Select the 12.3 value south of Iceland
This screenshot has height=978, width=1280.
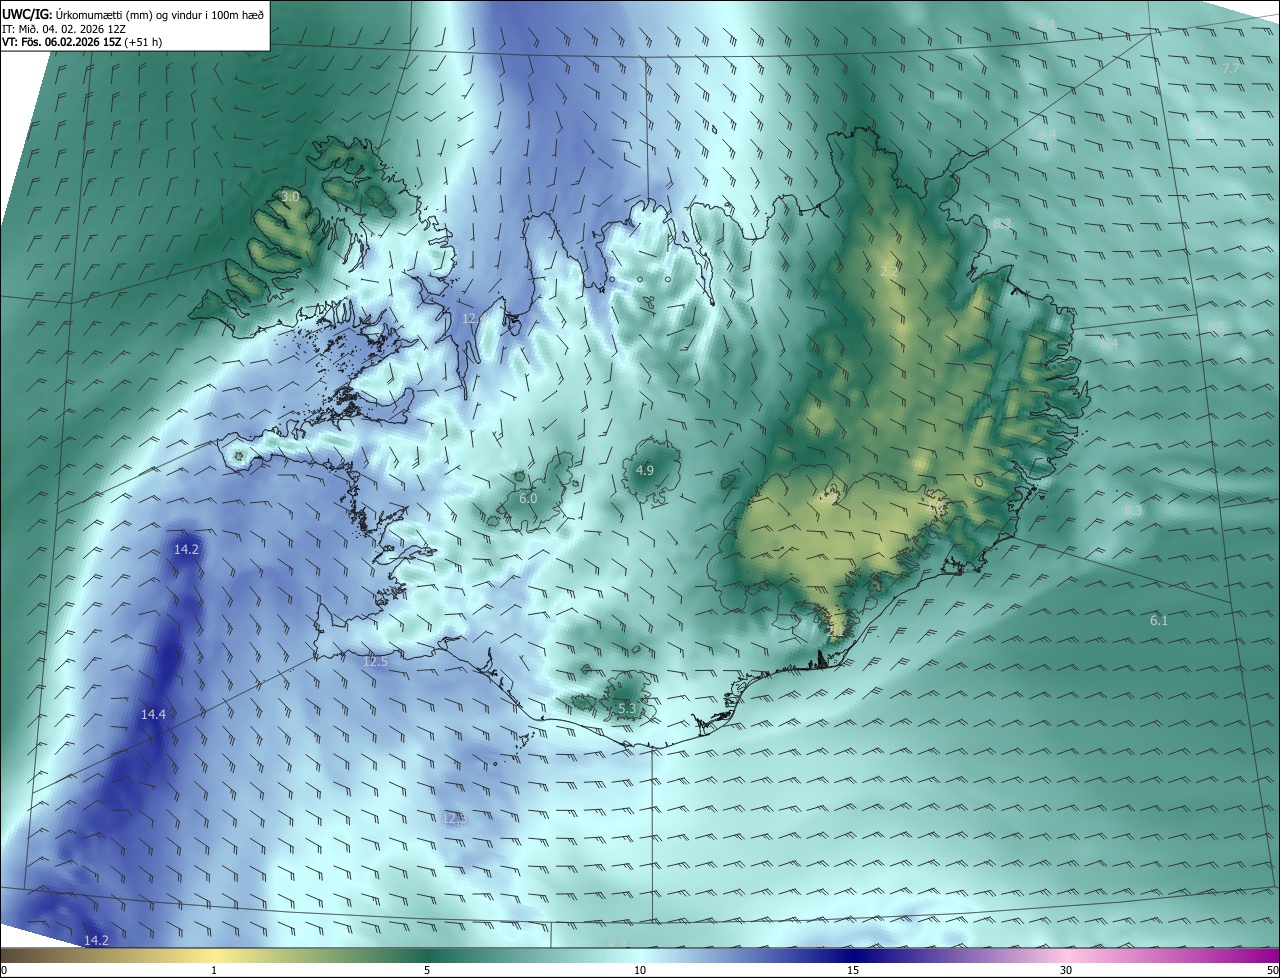pos(454,818)
